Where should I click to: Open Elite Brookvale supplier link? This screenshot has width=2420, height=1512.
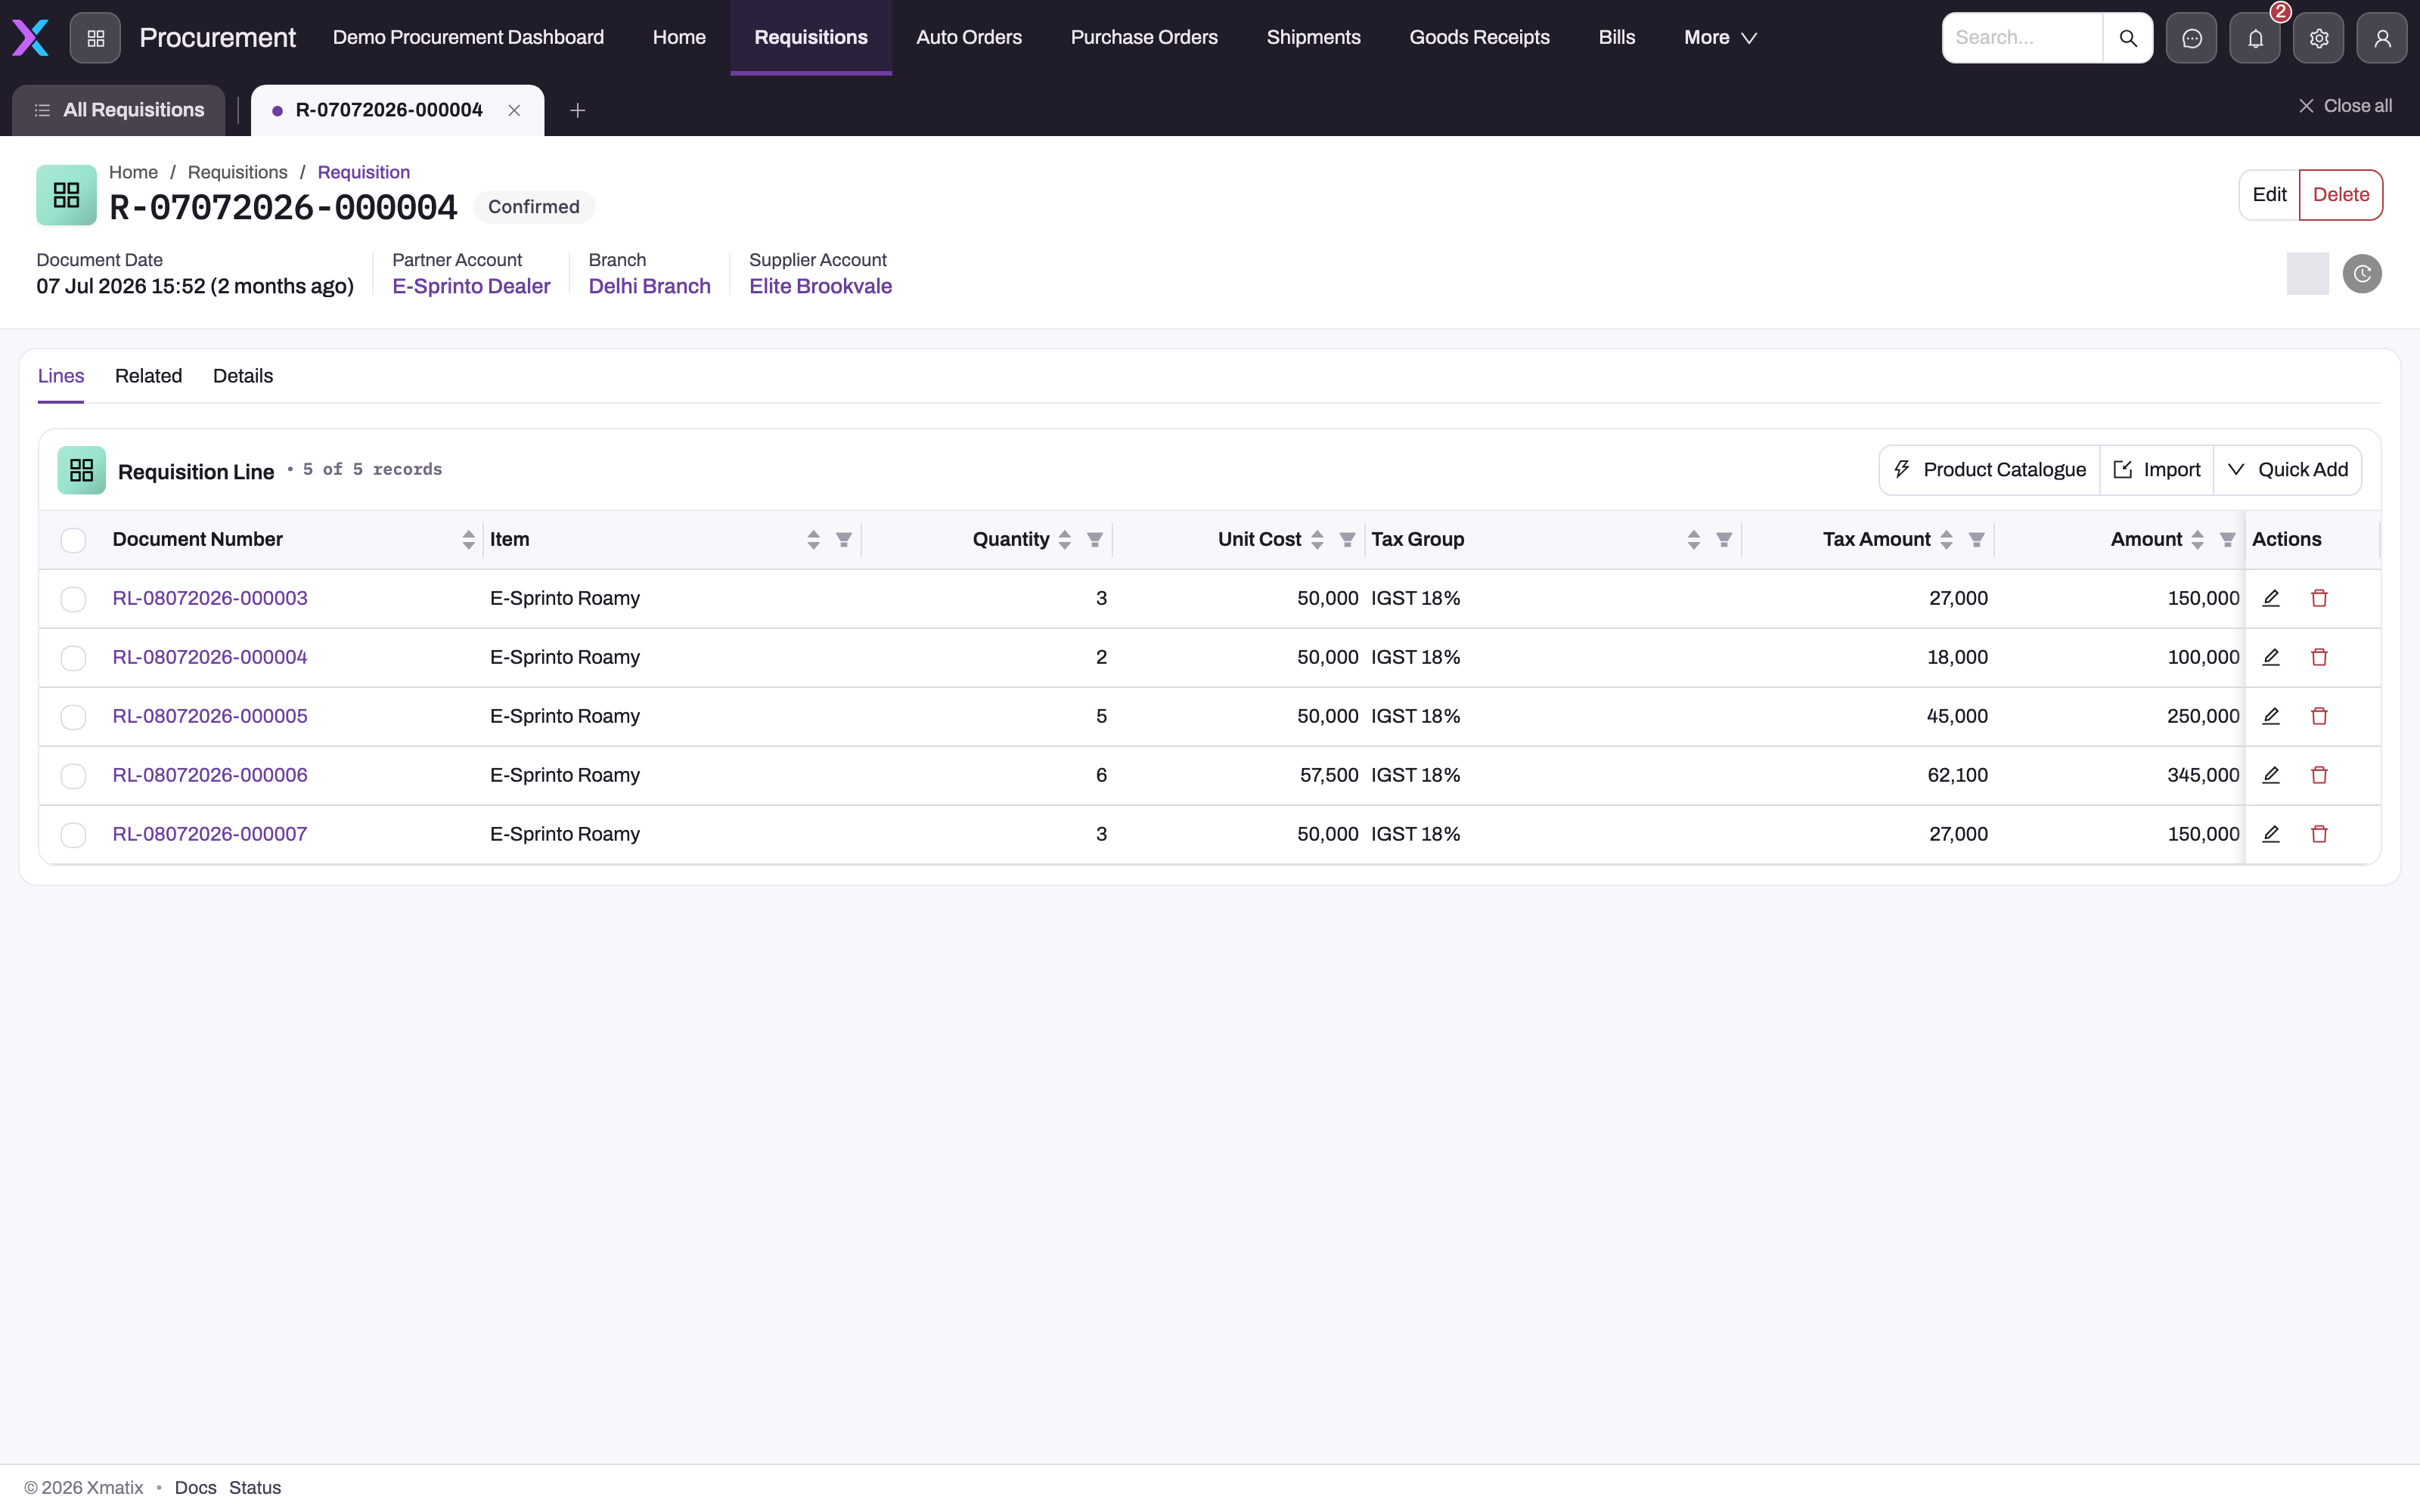pos(820,286)
